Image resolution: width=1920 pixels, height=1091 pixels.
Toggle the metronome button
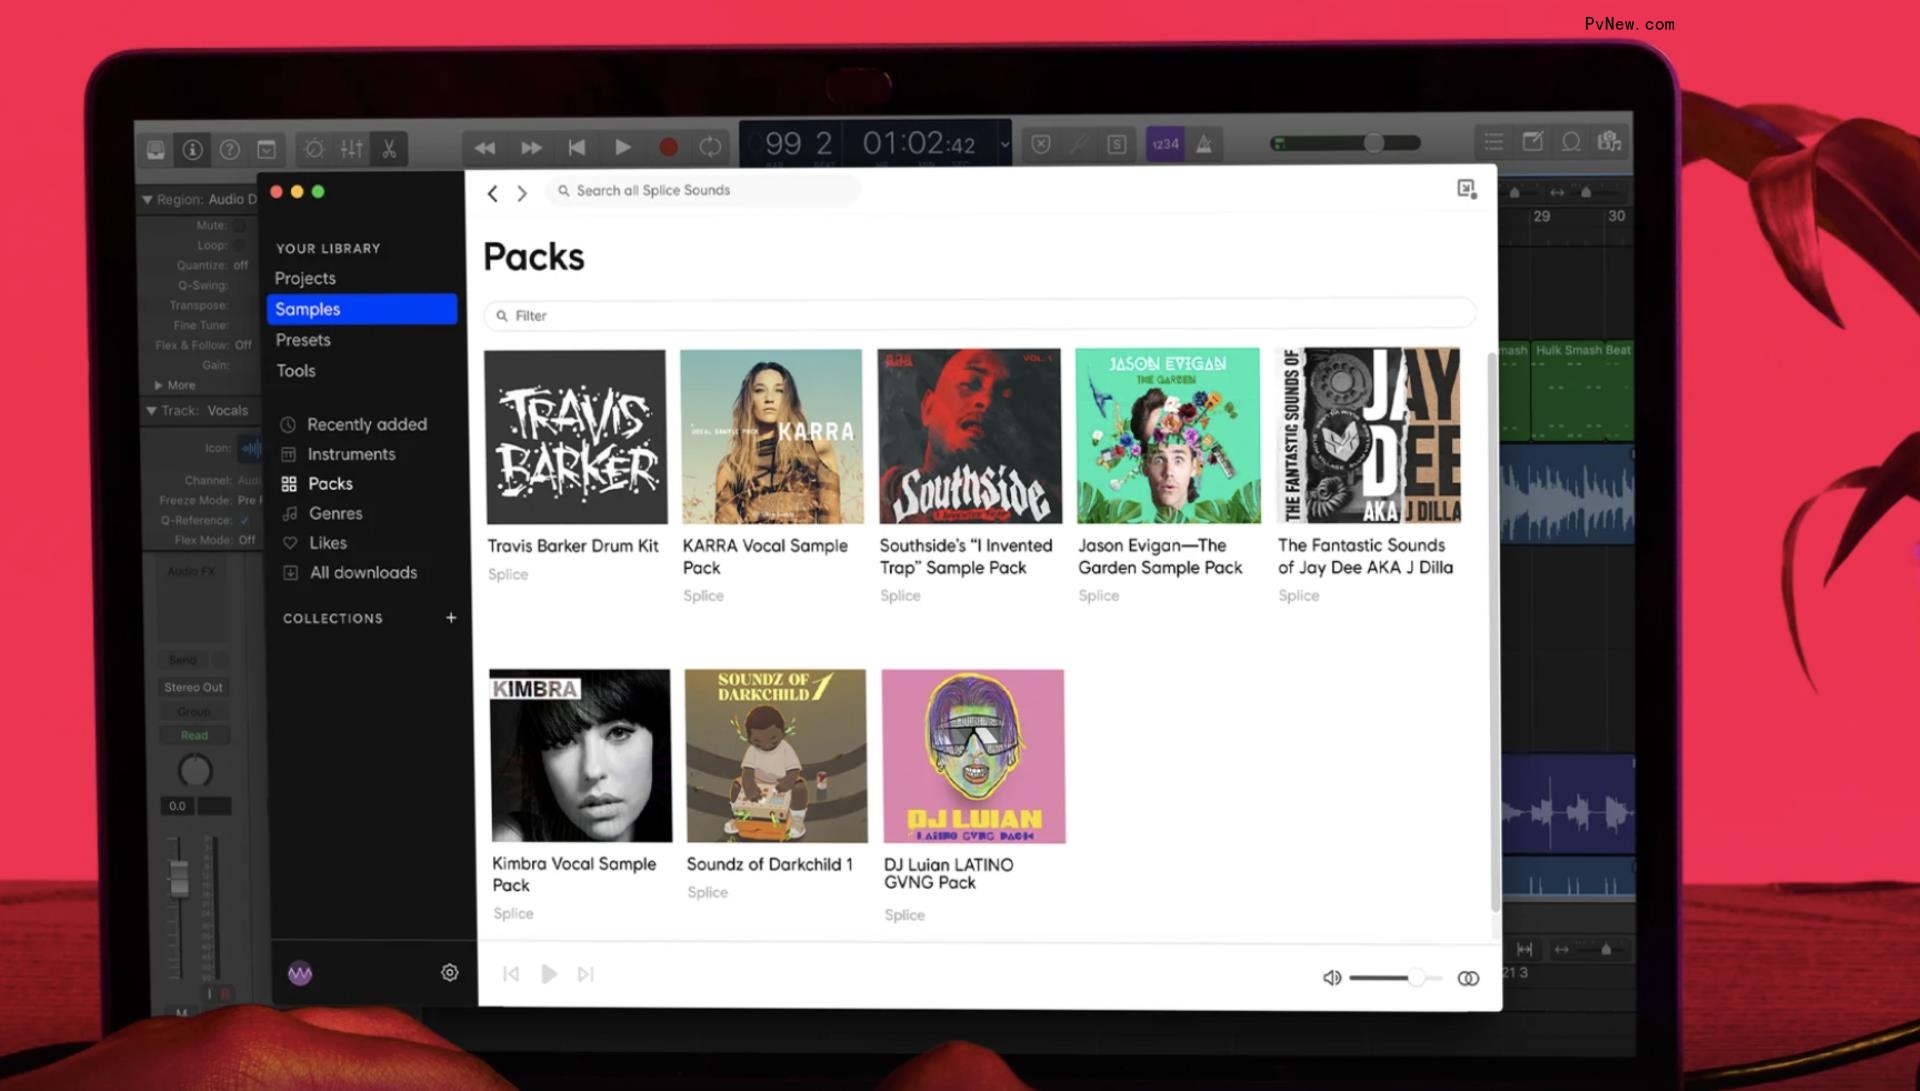pos(1204,144)
